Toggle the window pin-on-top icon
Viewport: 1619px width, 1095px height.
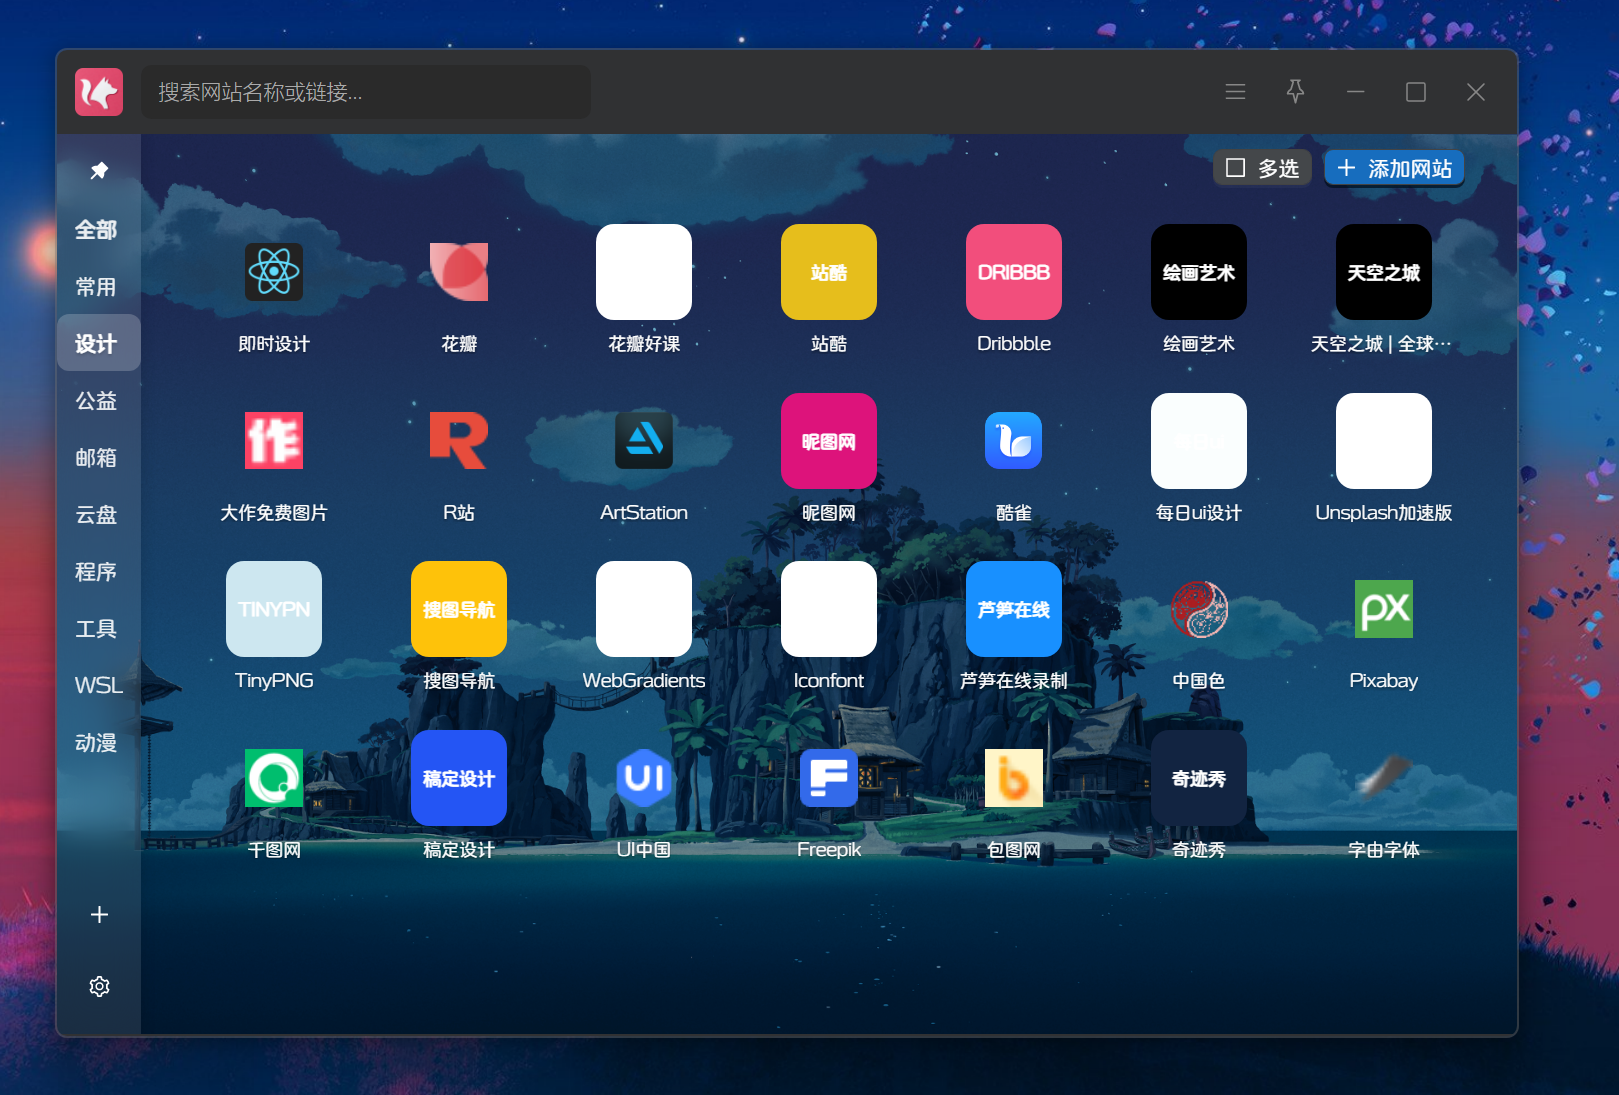[x=1295, y=92]
